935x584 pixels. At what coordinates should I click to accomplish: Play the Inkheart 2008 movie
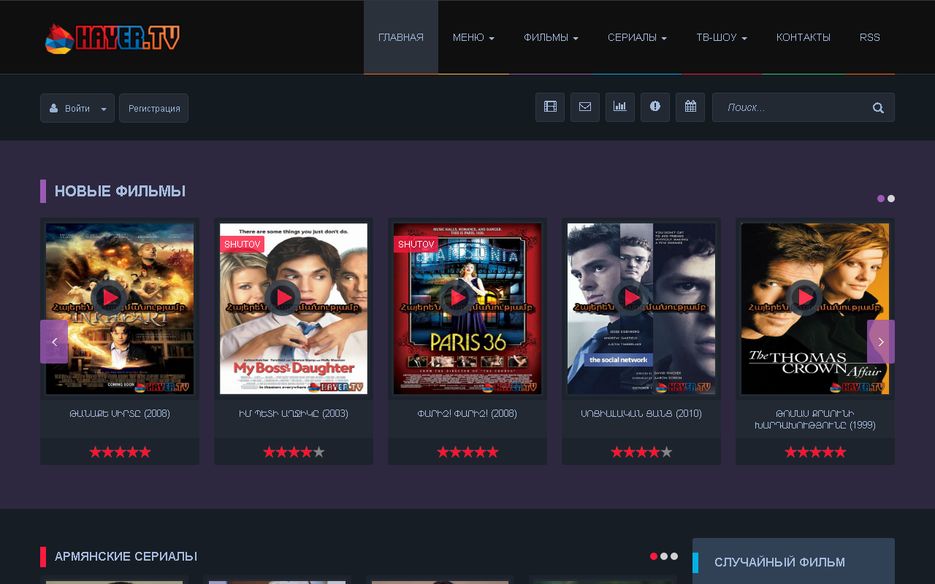coord(109,297)
